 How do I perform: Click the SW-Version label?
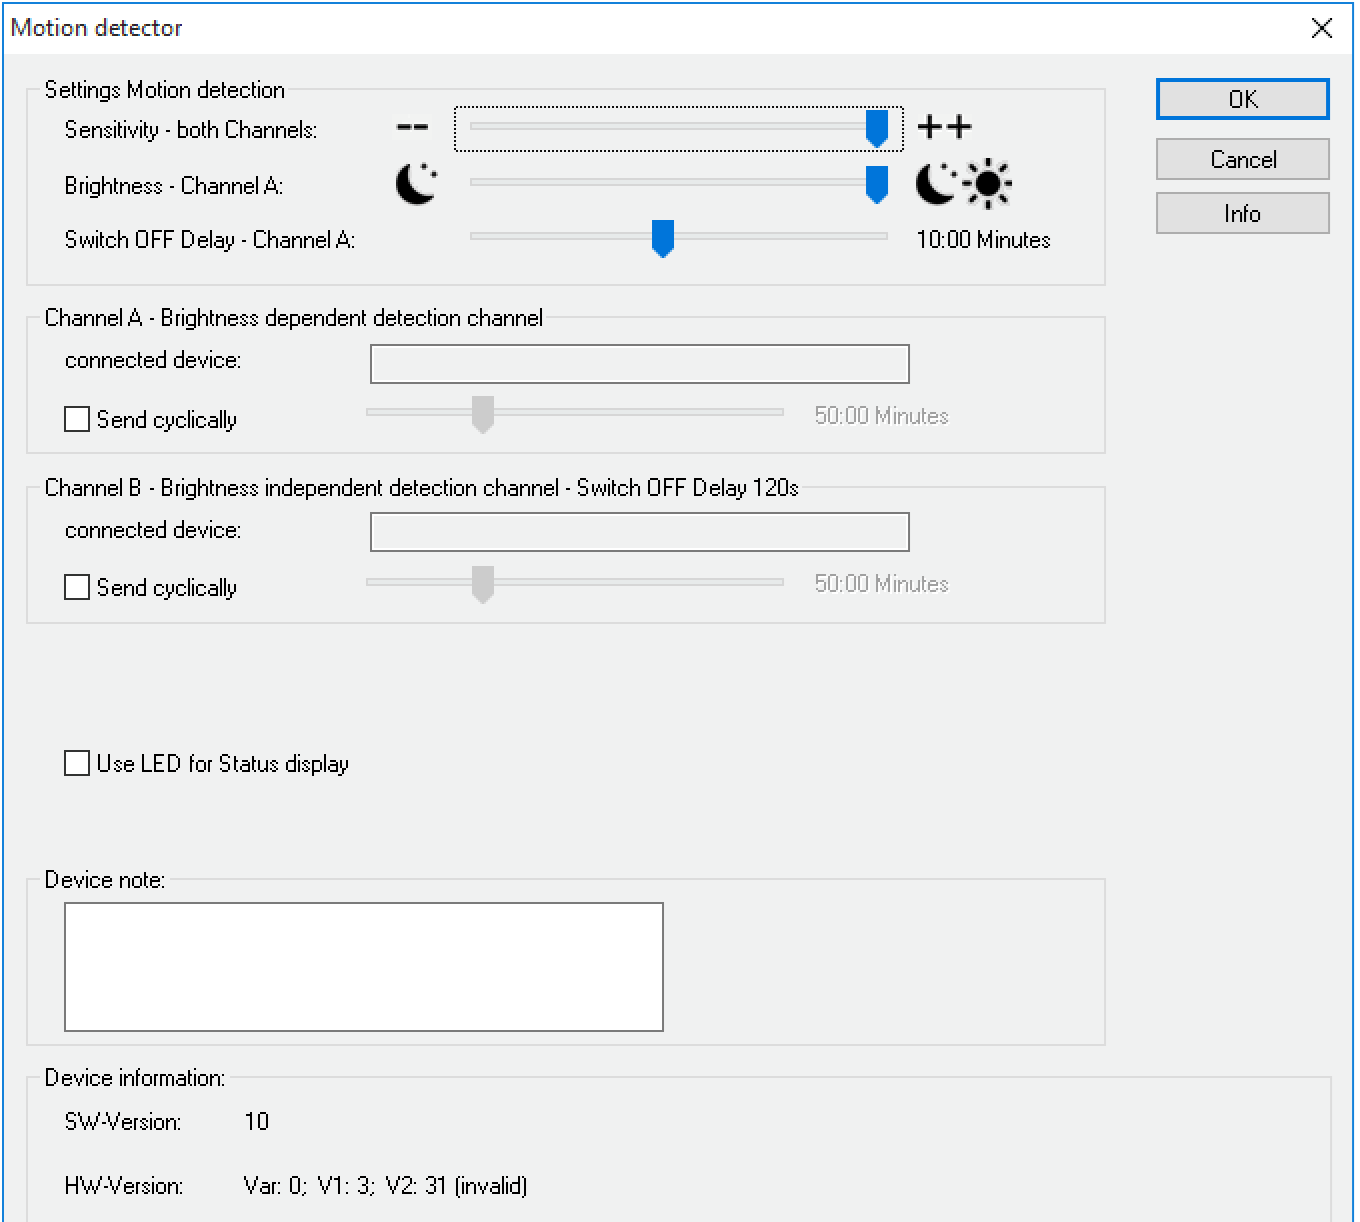click(123, 1122)
